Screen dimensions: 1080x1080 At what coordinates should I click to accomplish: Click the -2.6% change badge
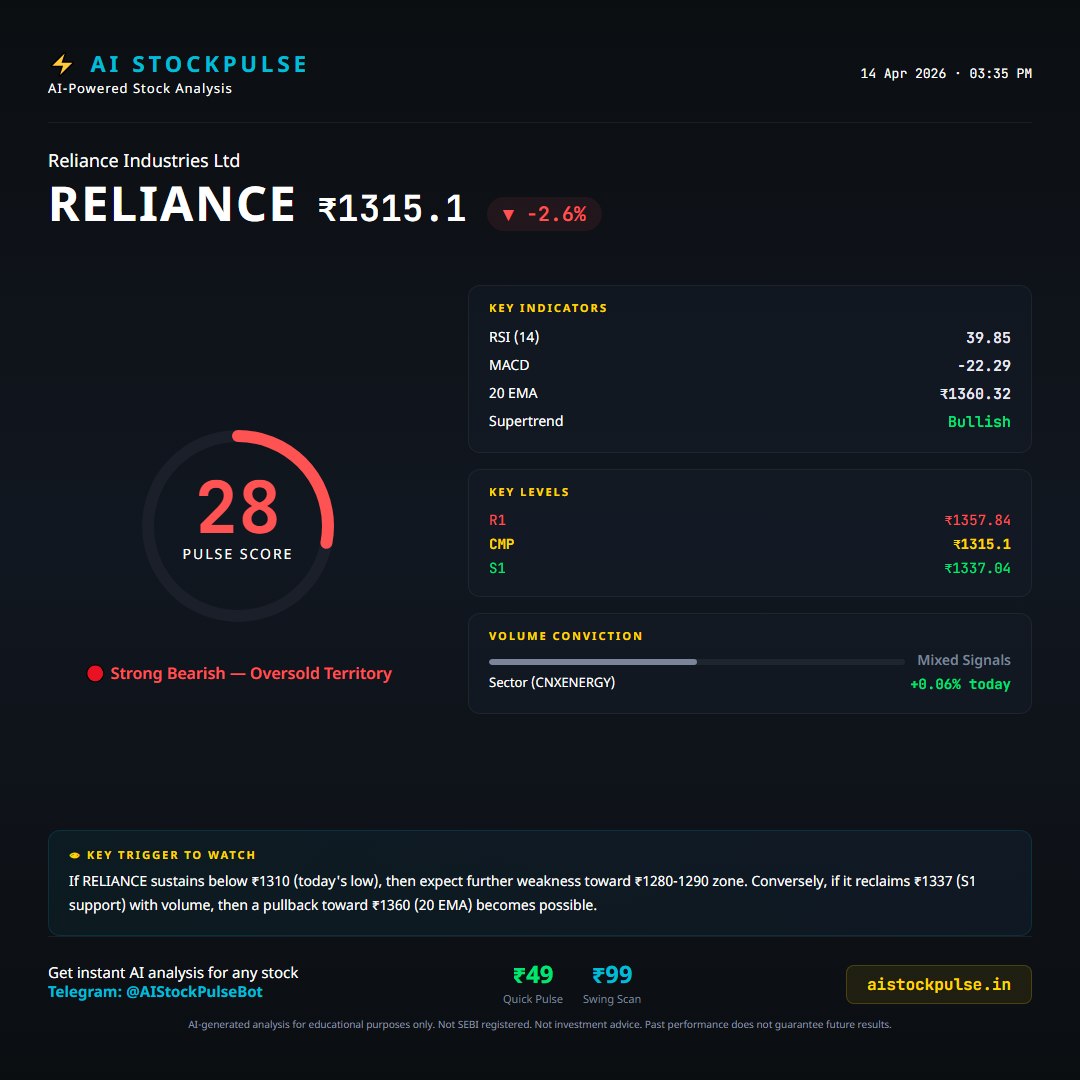tap(544, 214)
